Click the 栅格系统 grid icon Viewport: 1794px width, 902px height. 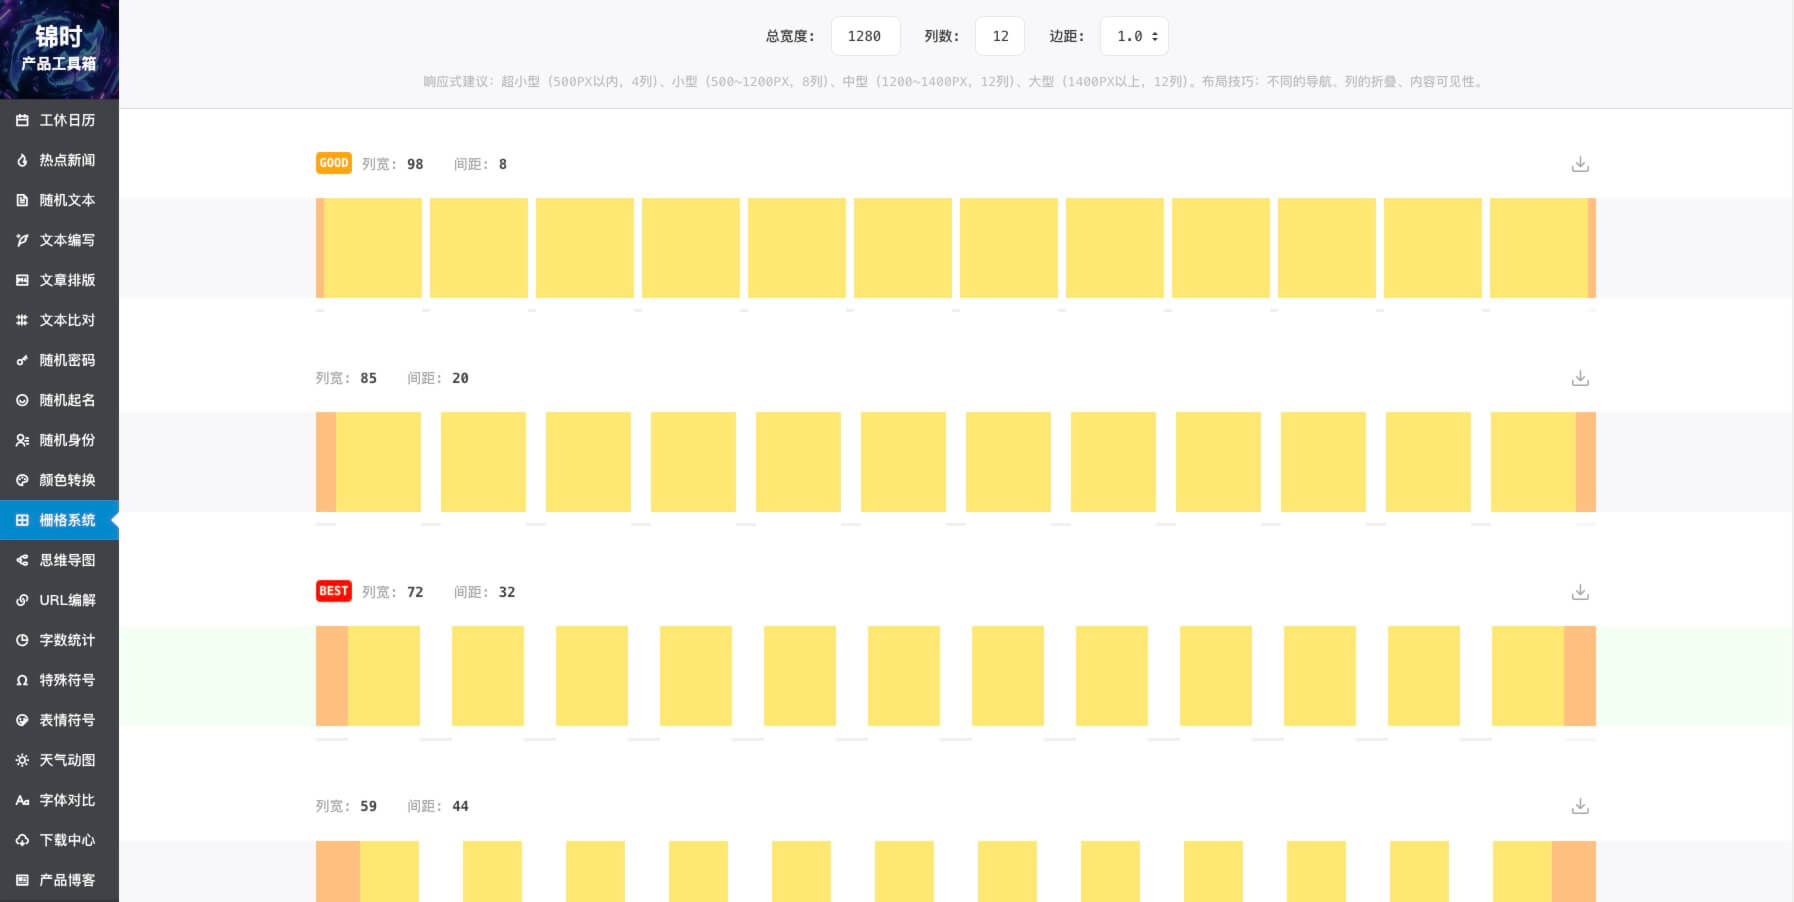22,520
